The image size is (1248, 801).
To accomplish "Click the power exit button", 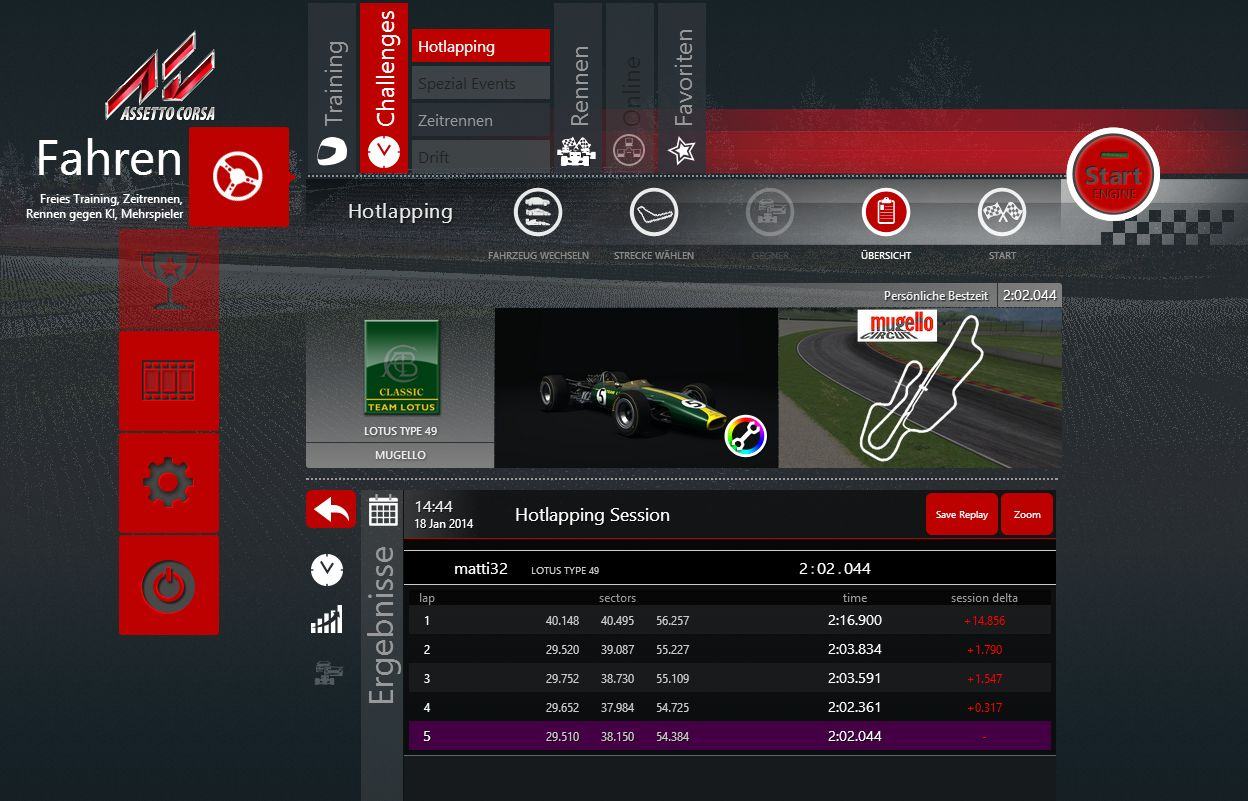I will click(x=168, y=585).
